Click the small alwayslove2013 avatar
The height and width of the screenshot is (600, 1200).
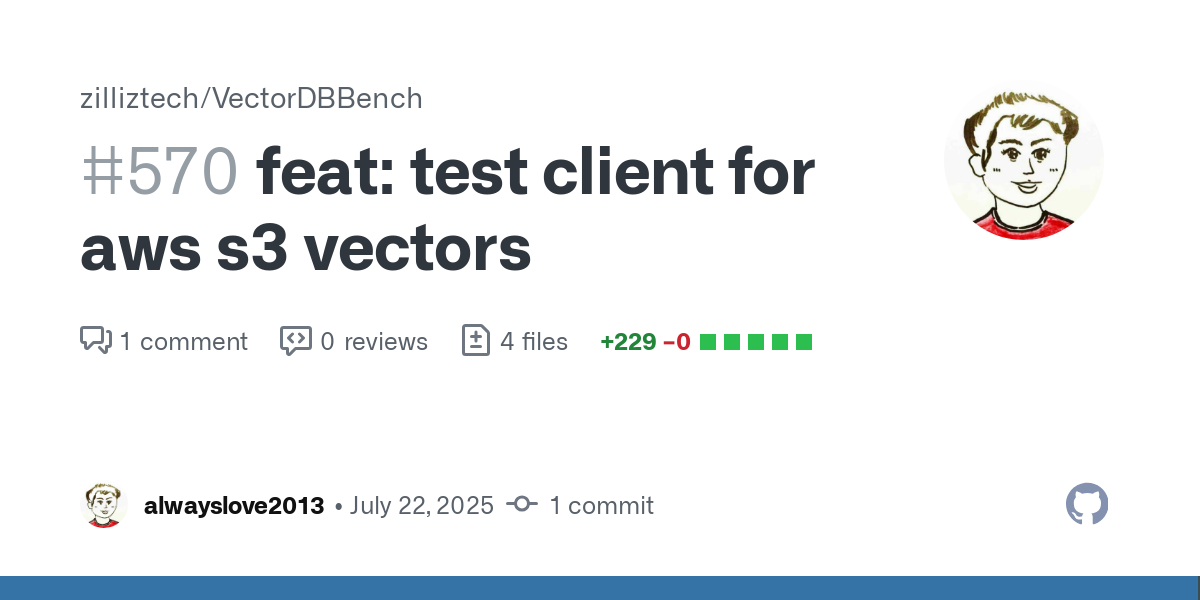click(104, 505)
